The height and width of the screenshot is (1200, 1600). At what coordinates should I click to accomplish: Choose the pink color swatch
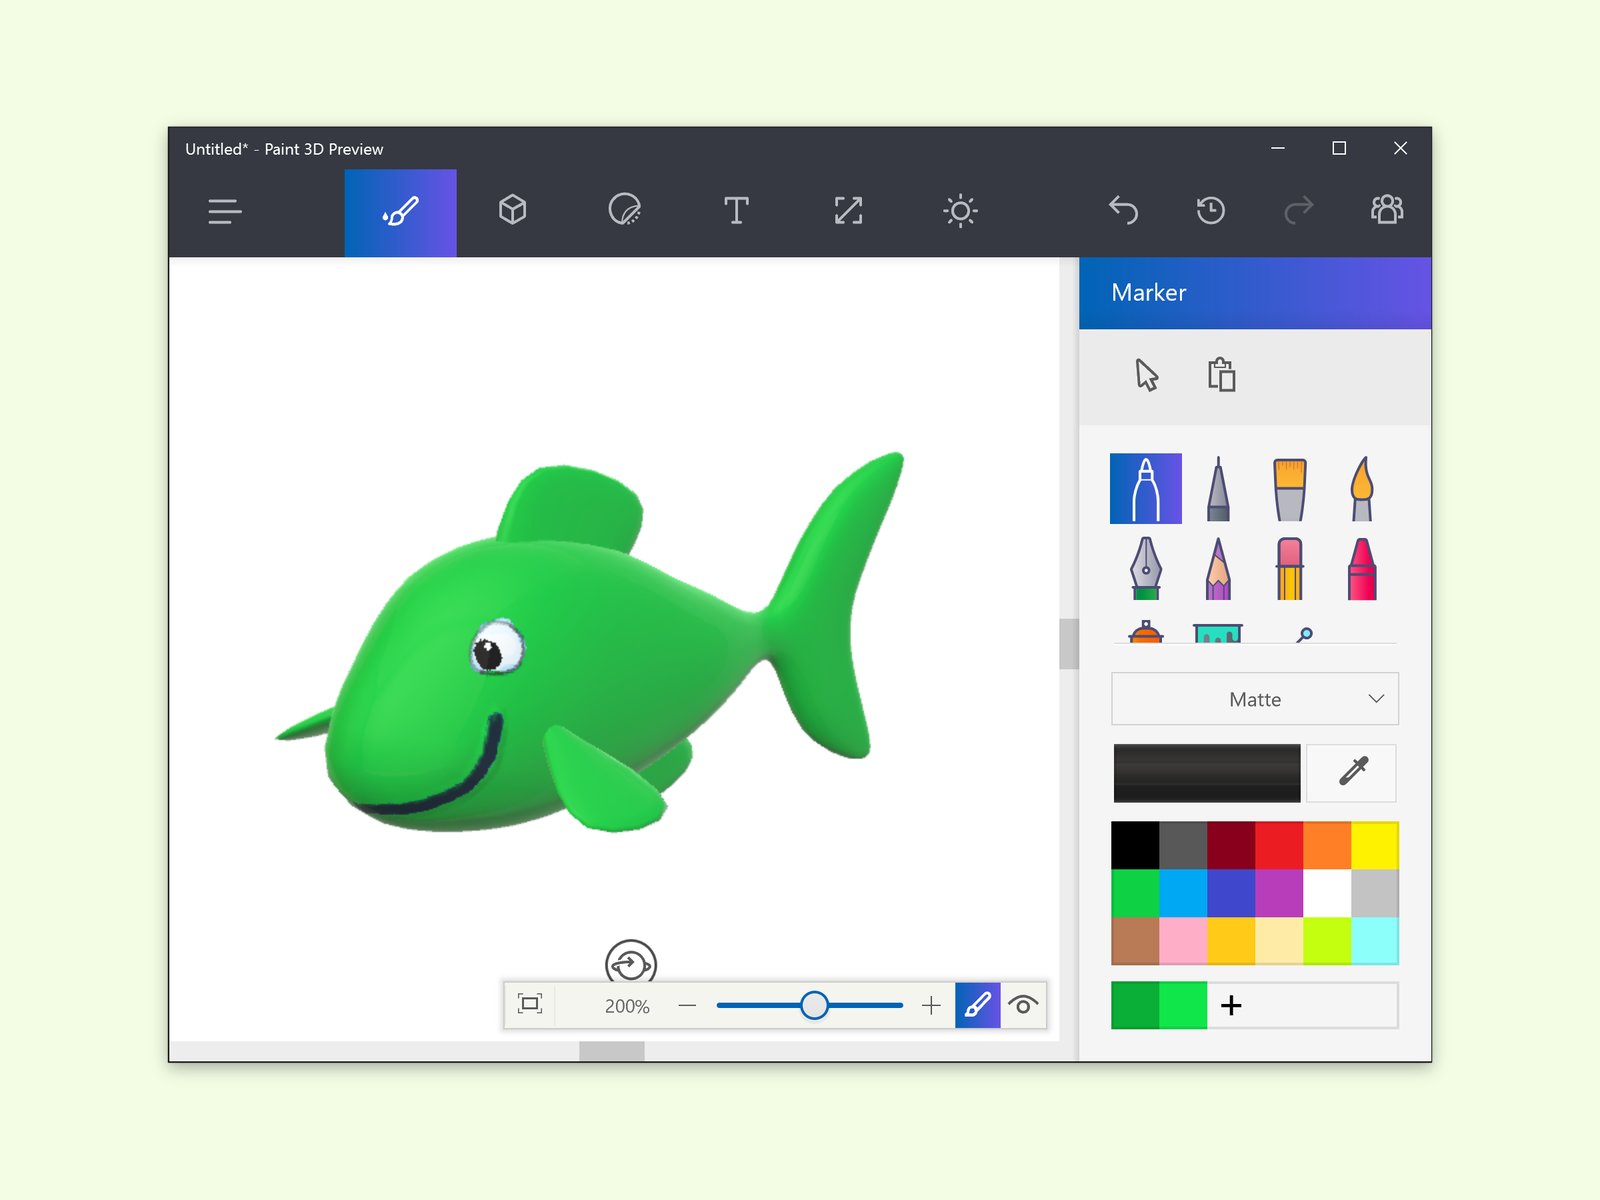pos(1183,941)
